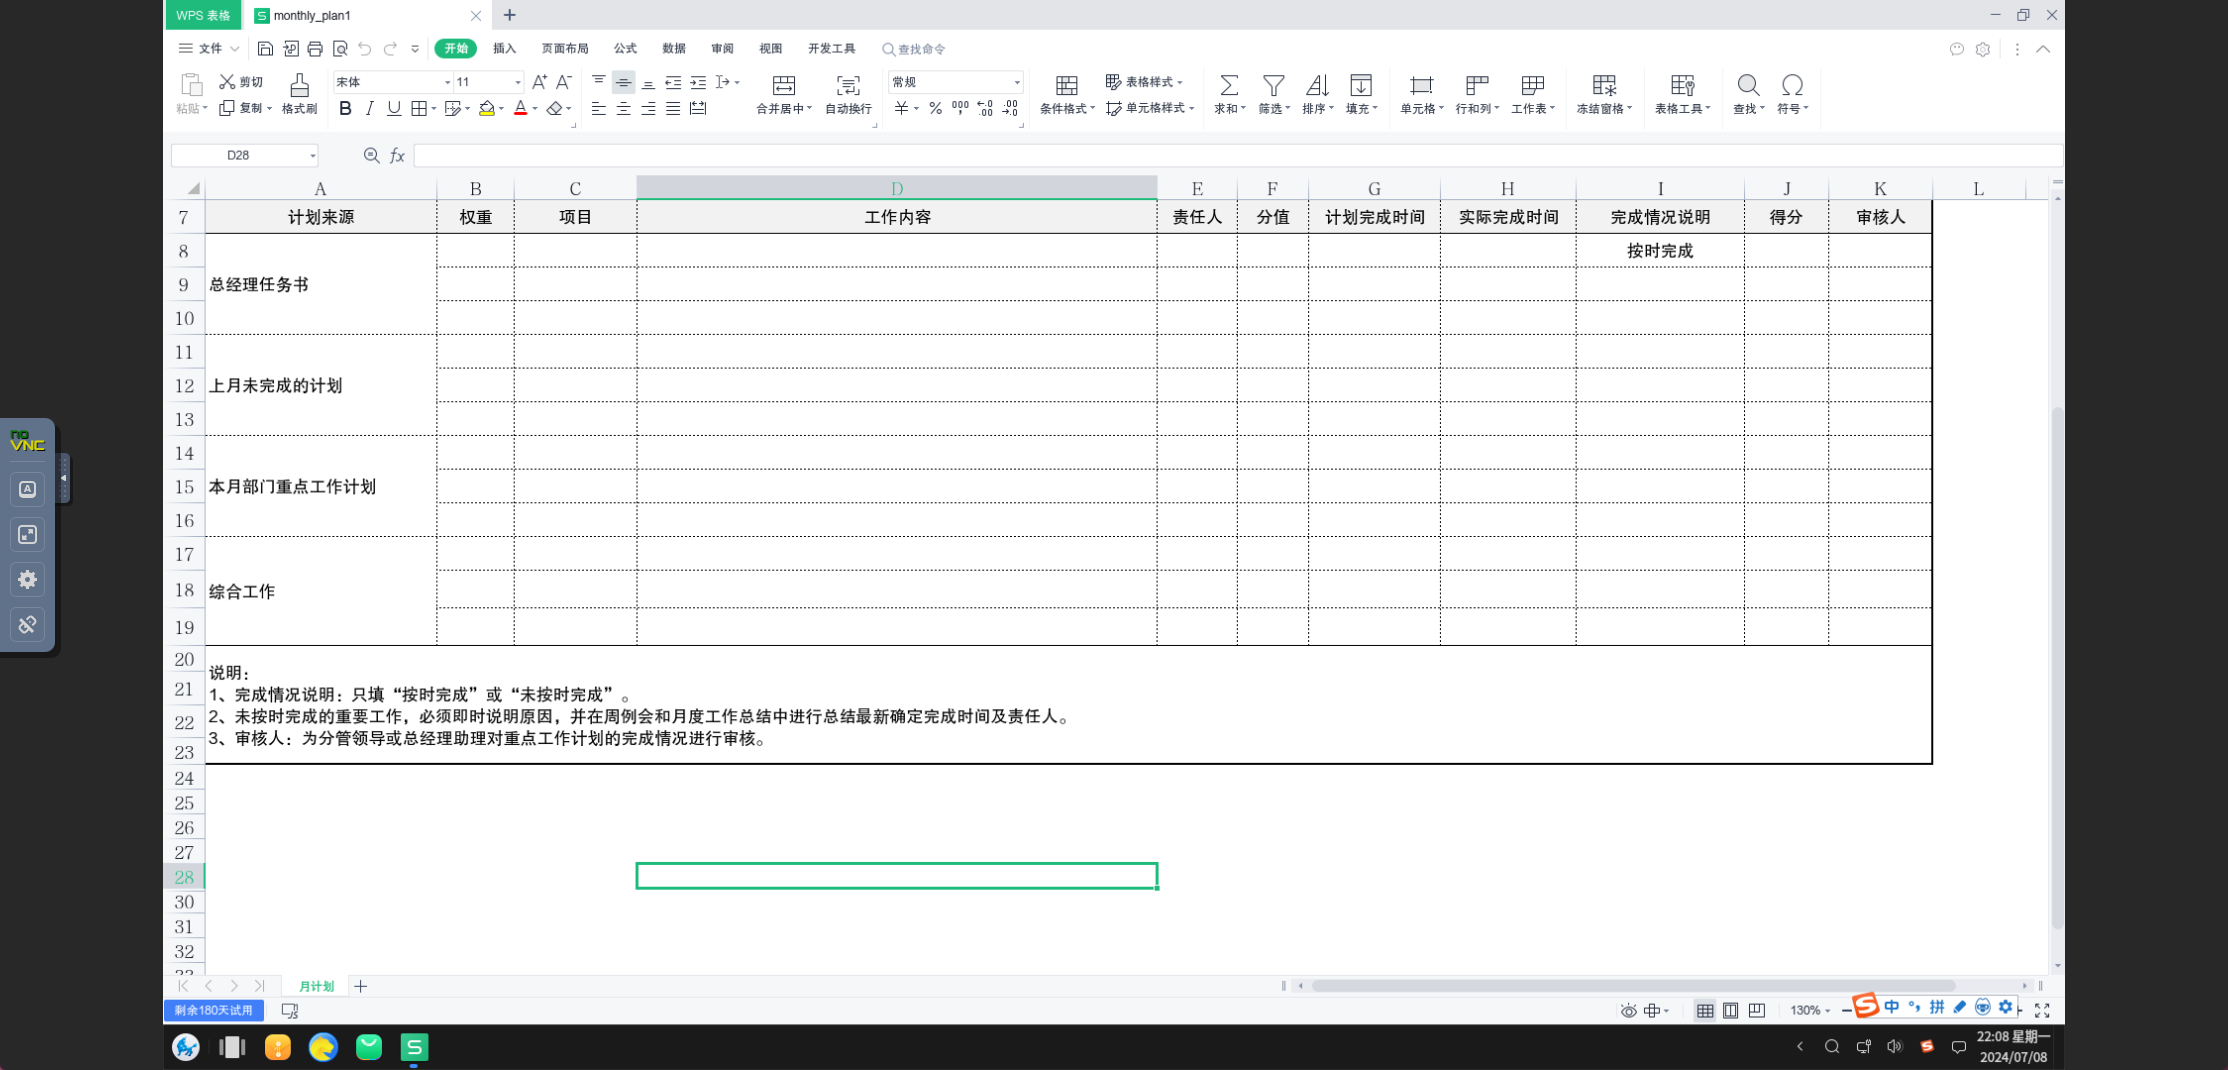Image resolution: width=2228 pixels, height=1070 pixels.
Task: Collapse the ribbon with the up chevron
Action: pyautogui.click(x=2043, y=49)
